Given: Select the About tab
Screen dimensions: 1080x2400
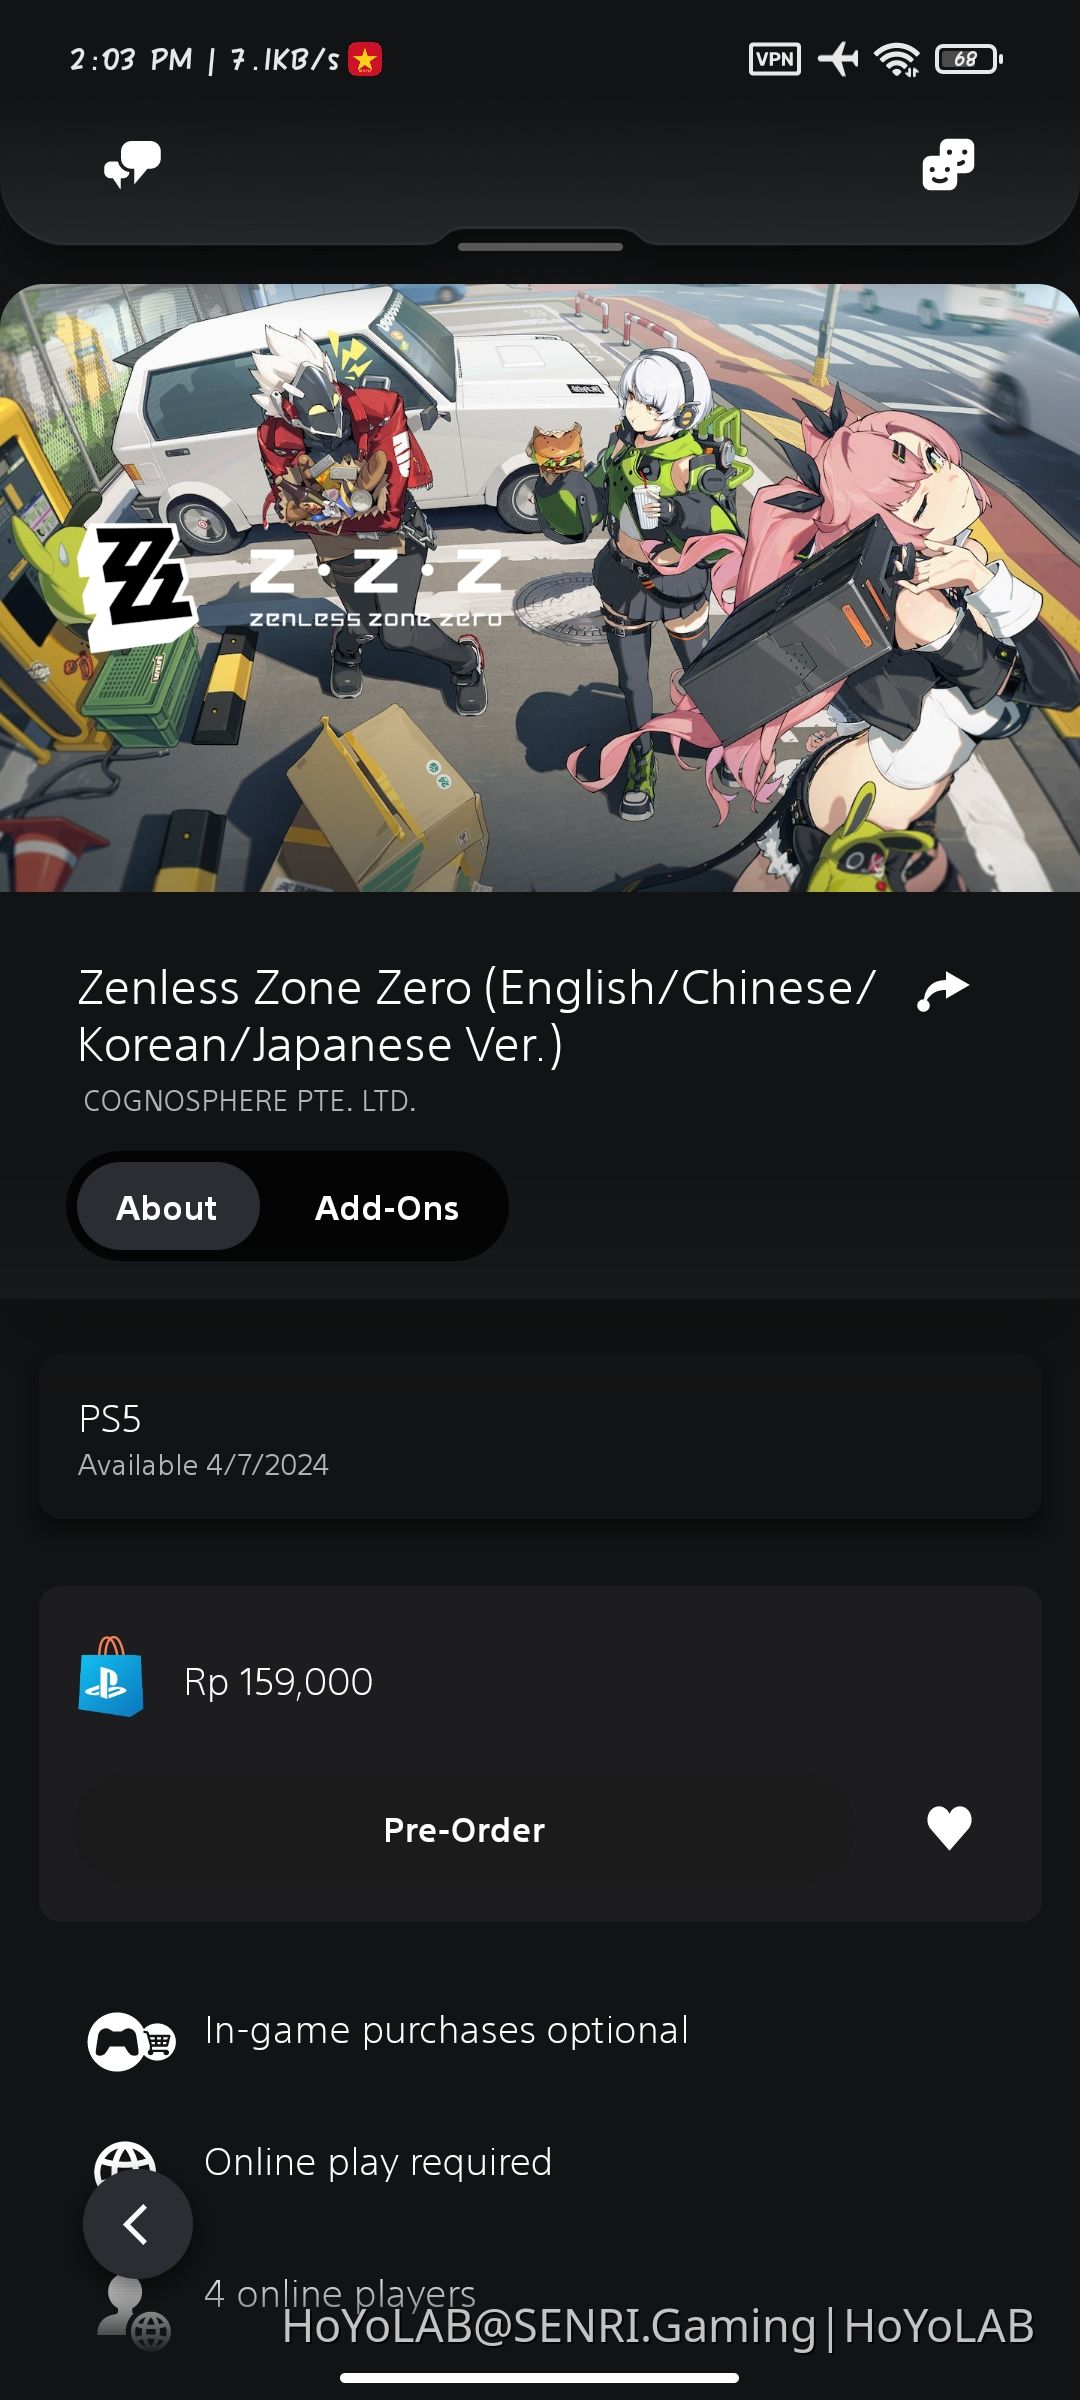Looking at the screenshot, I should [167, 1207].
